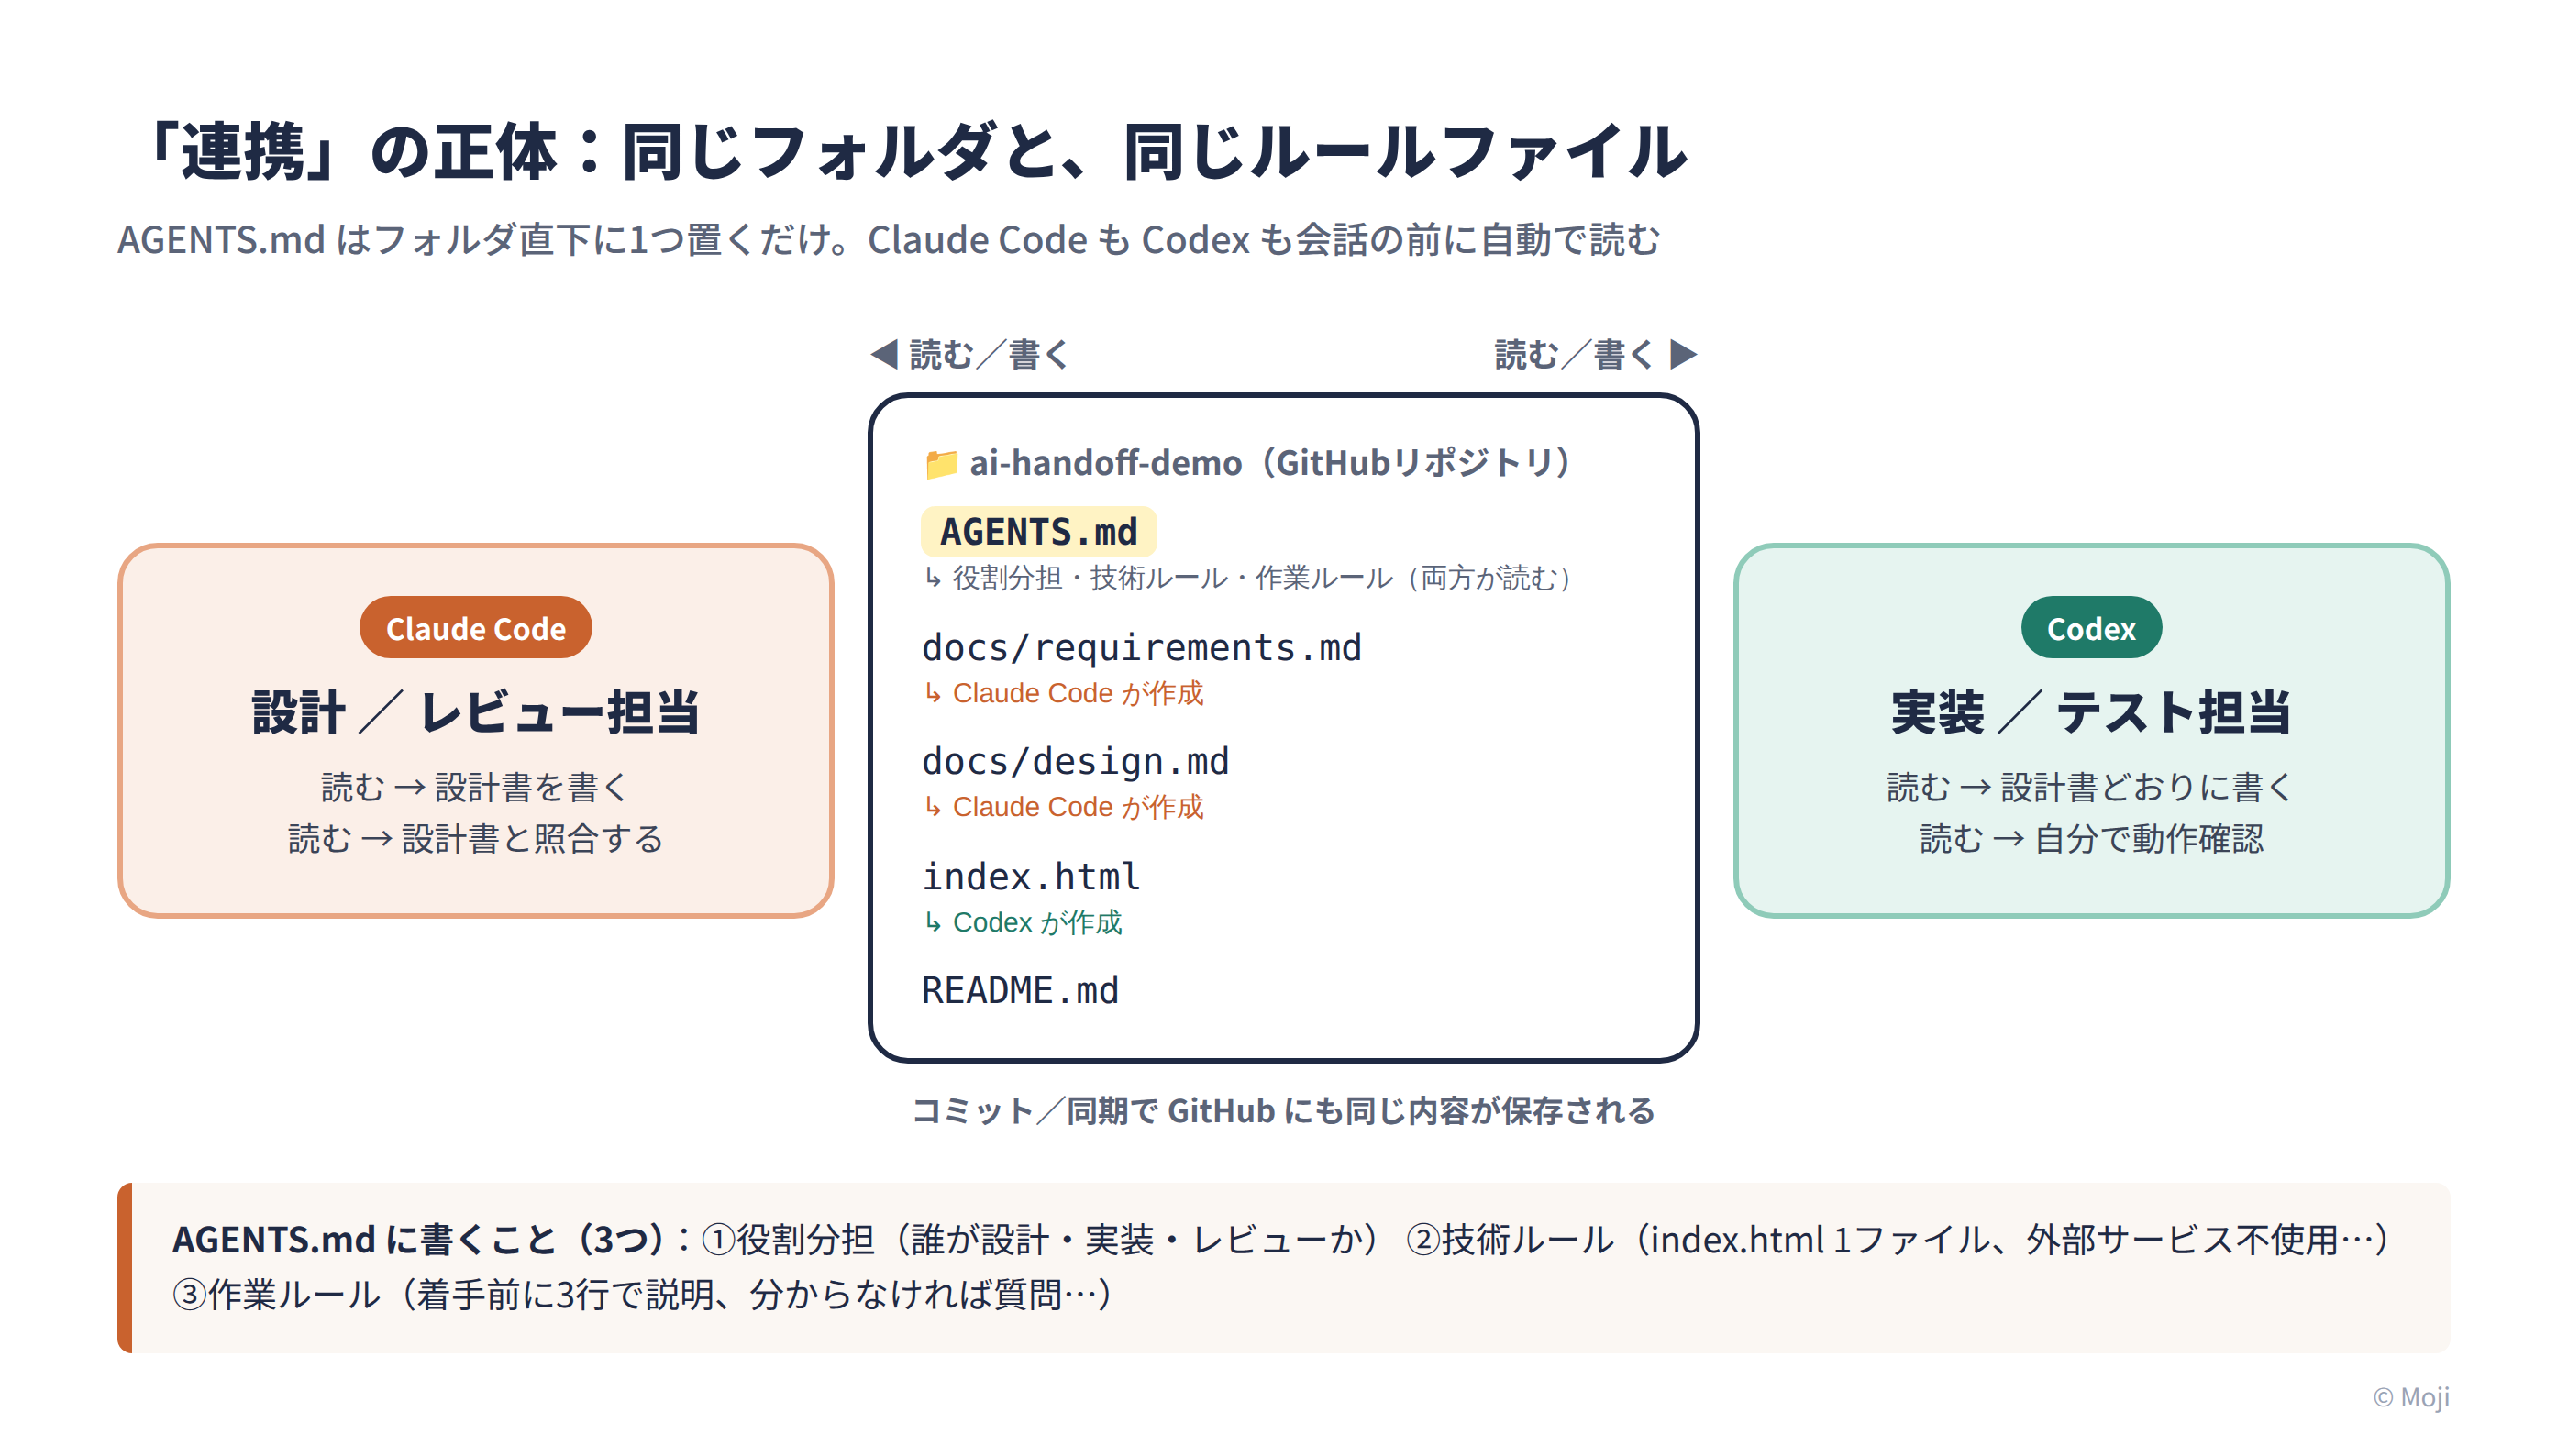The height and width of the screenshot is (1456, 2568).
Task: Click the green Codex badge
Action: click(2091, 628)
